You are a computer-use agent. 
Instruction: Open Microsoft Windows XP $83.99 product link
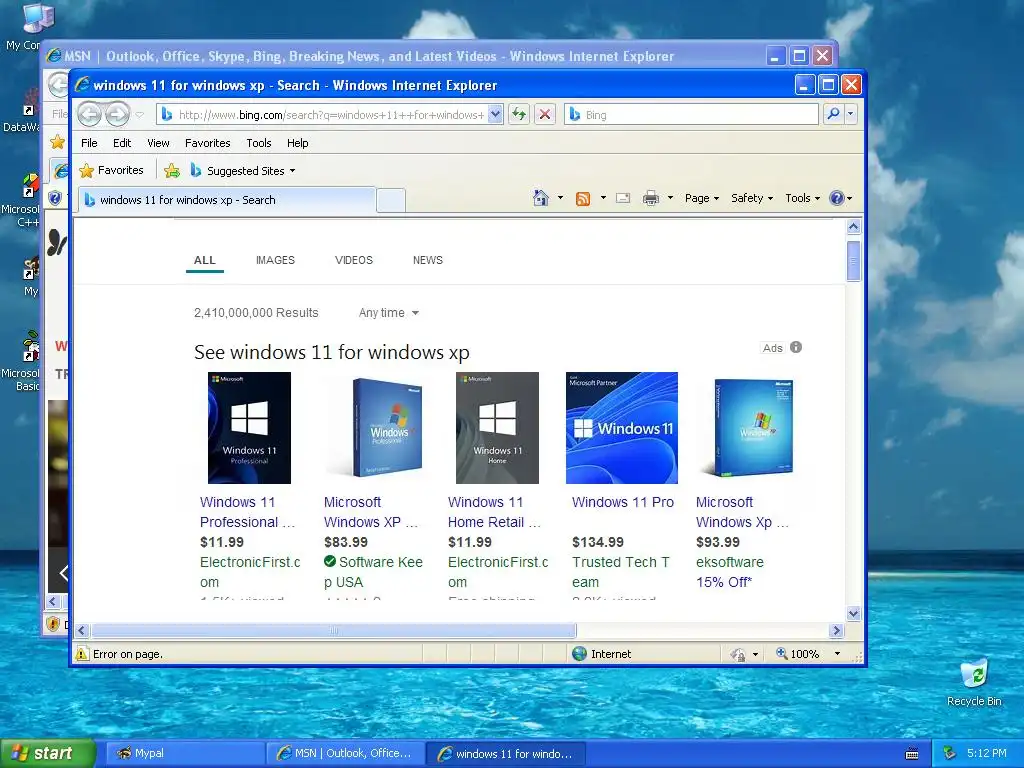click(371, 512)
